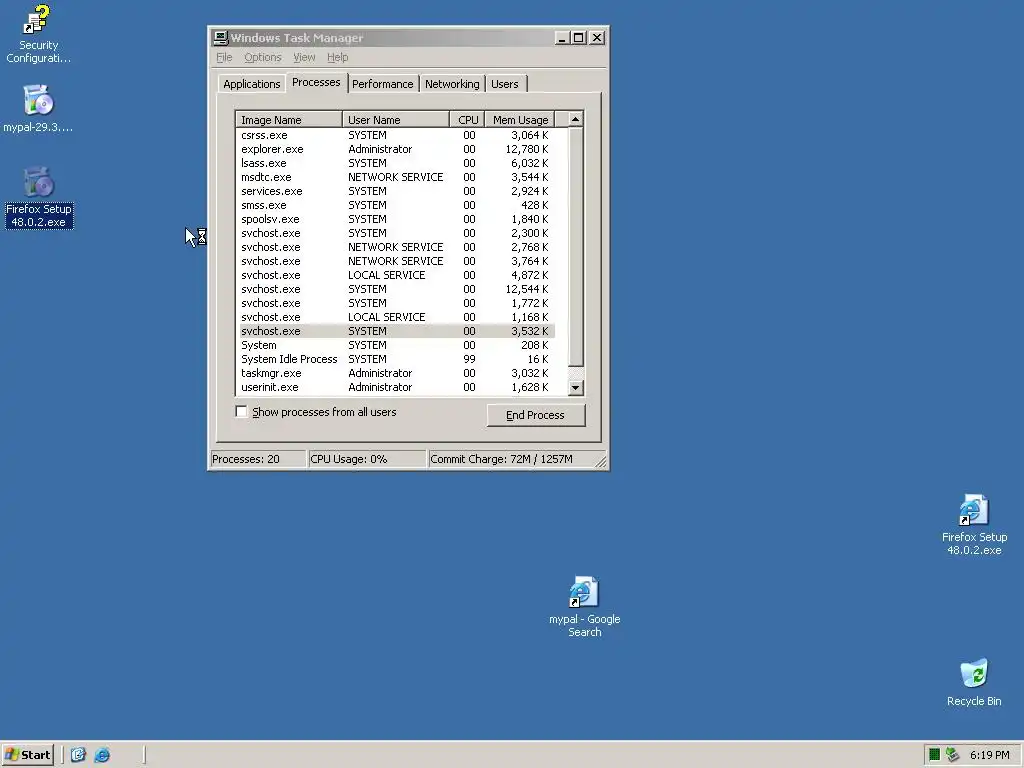Click the Task Manager resize grip corner
The image size is (1024, 768).
(x=601, y=462)
